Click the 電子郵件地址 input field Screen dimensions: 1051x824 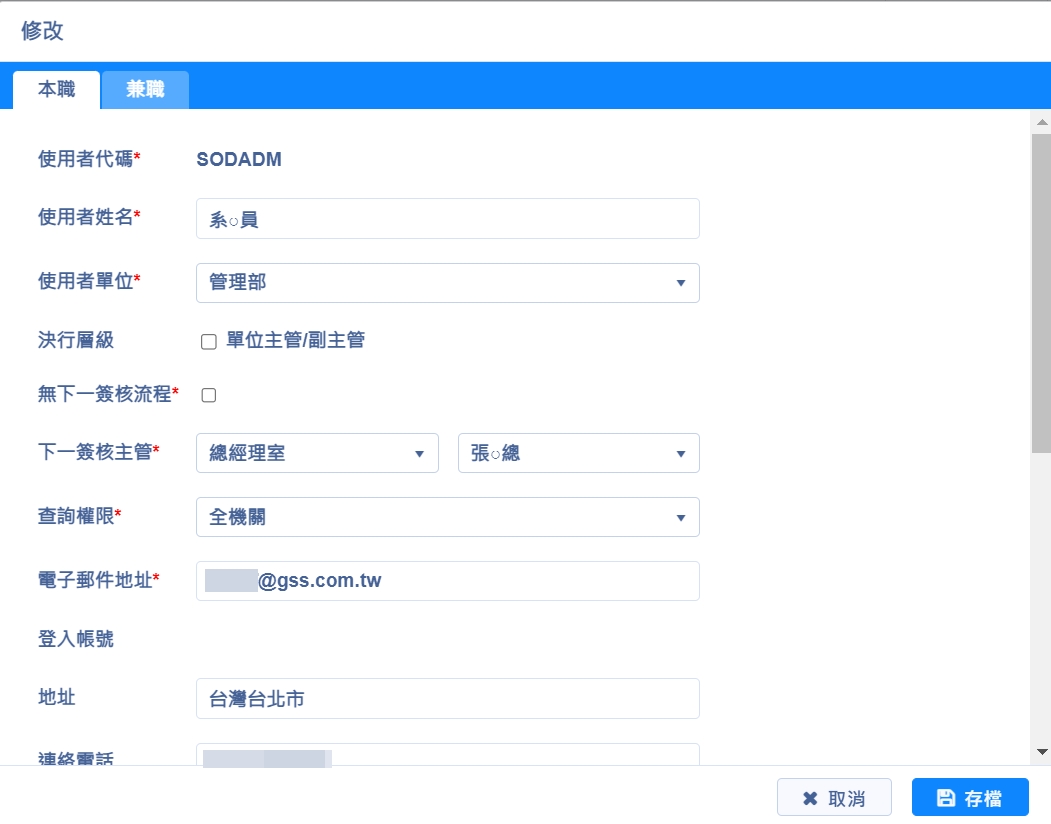click(447, 581)
